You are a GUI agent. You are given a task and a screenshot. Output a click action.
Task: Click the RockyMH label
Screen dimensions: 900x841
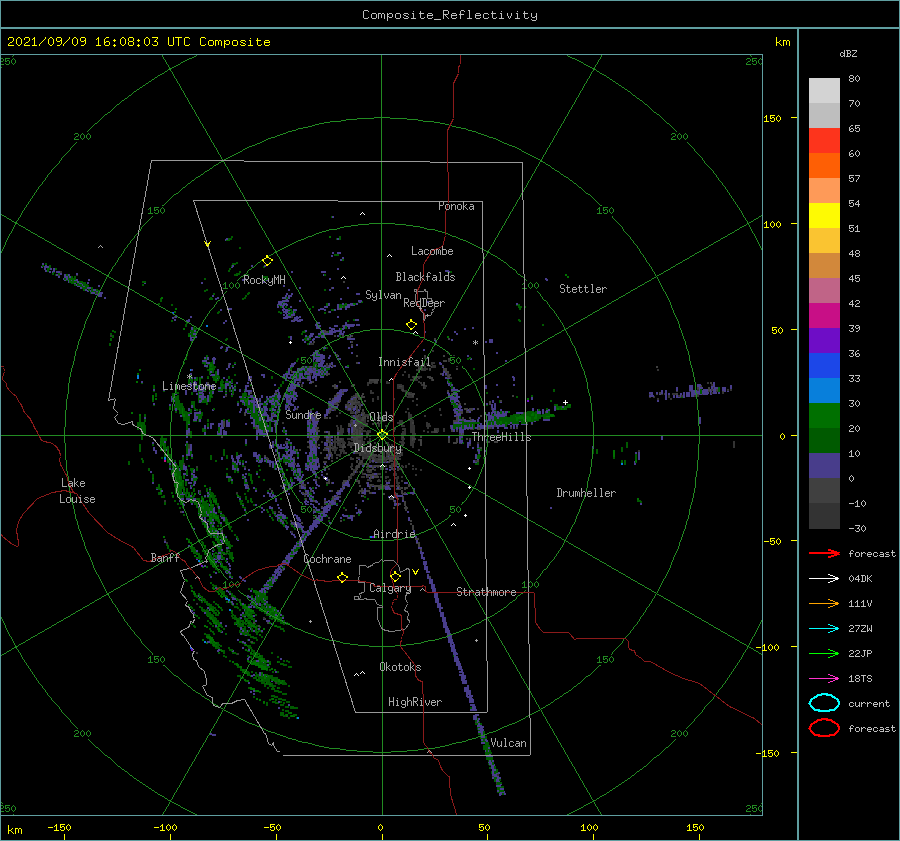tap(264, 280)
